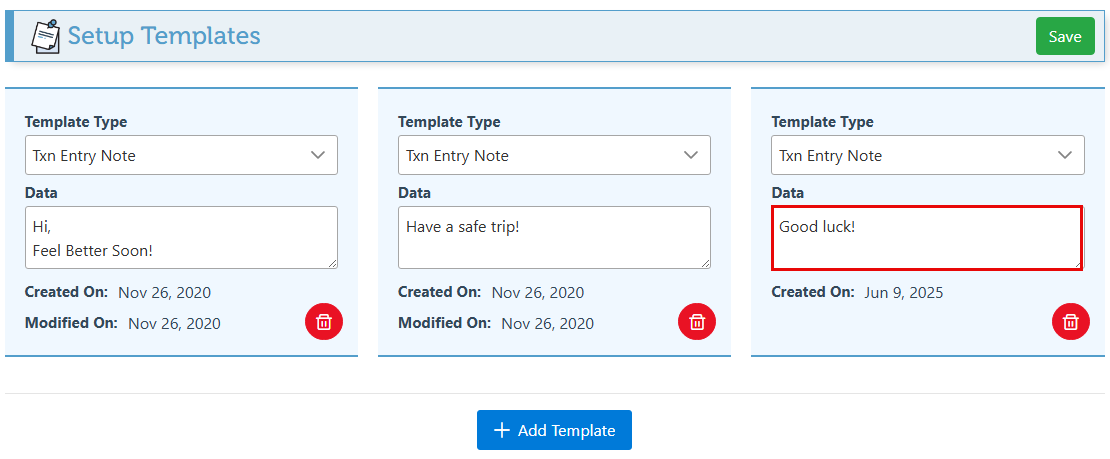The width and height of the screenshot is (1110, 459).
Task: Click Modified On date in middle card
Action: (547, 323)
